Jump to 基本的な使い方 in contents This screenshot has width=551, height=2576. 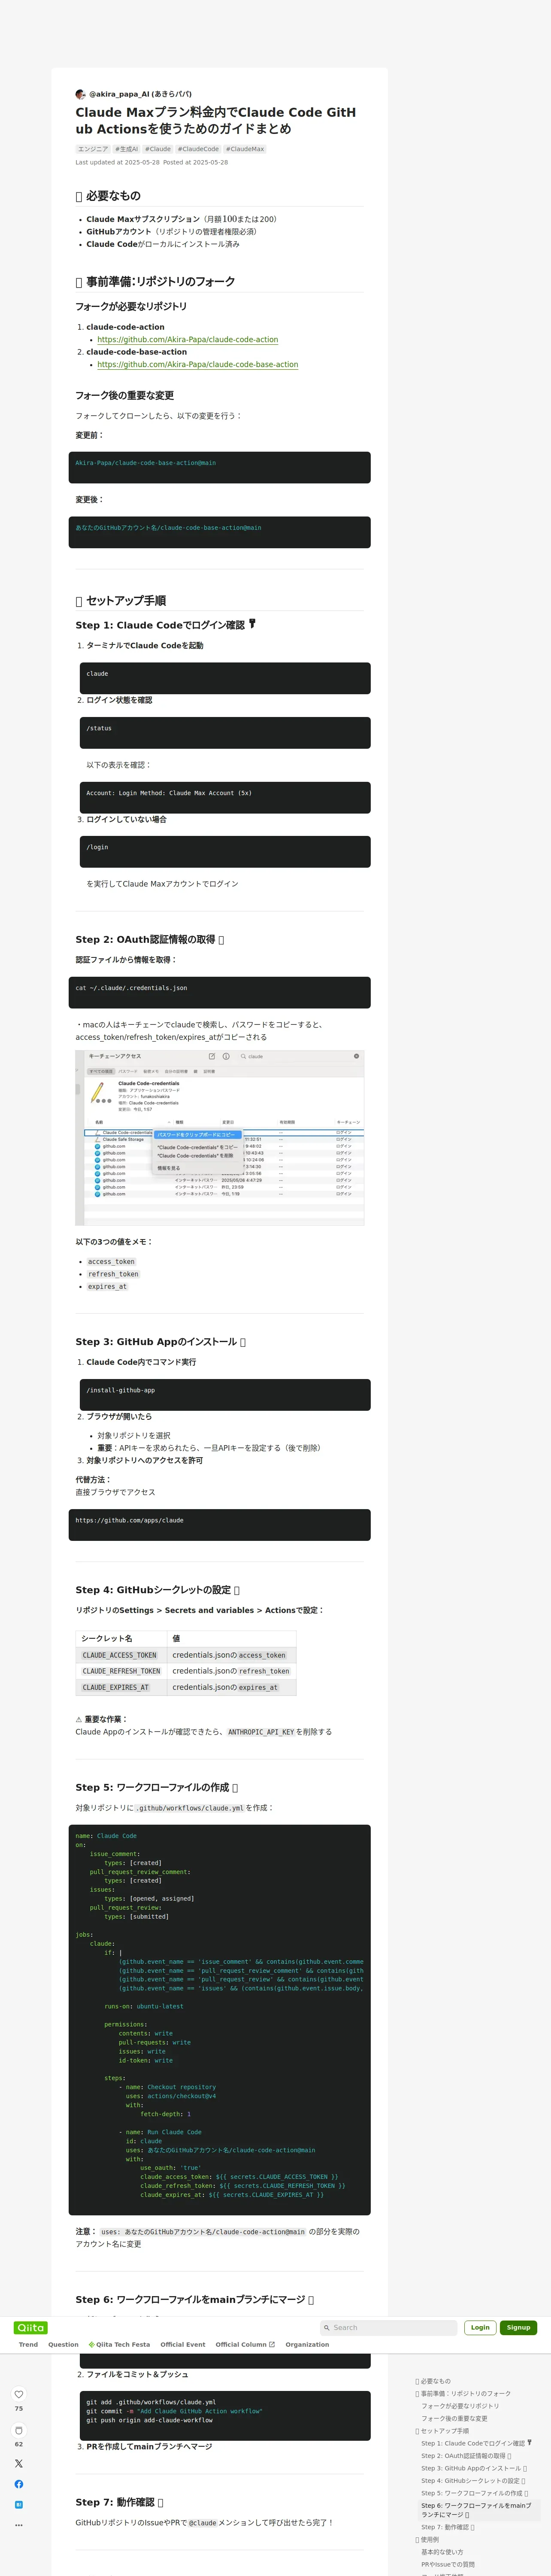pos(442,2552)
